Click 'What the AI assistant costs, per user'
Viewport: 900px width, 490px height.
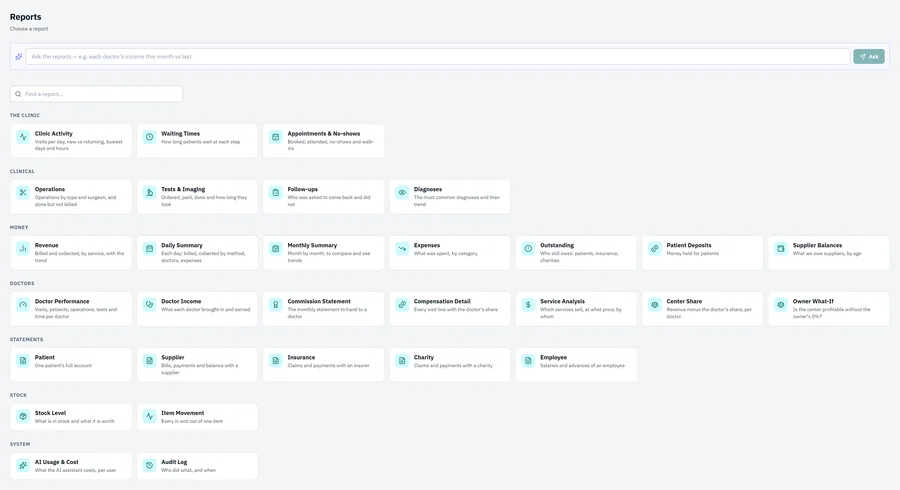pyautogui.click(x=75, y=470)
